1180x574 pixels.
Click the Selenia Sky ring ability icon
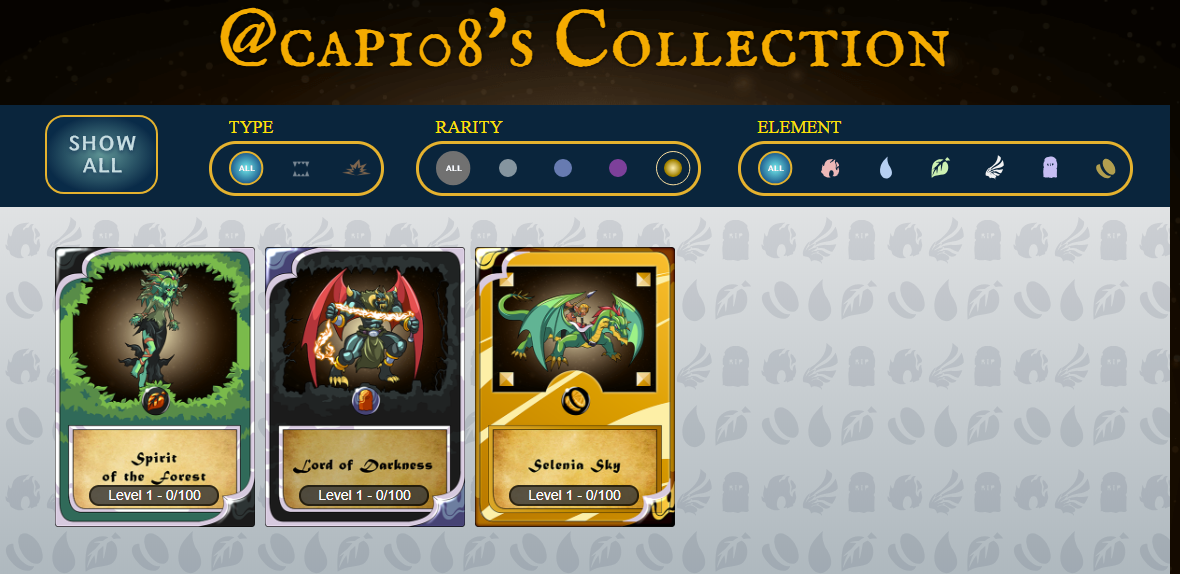[576, 401]
